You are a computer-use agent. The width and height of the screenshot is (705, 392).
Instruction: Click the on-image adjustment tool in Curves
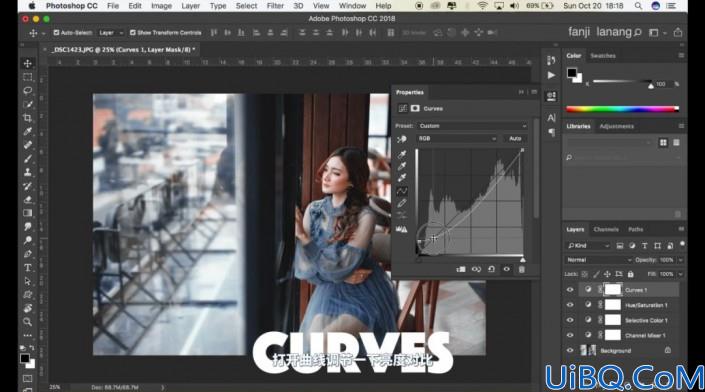tap(402, 139)
